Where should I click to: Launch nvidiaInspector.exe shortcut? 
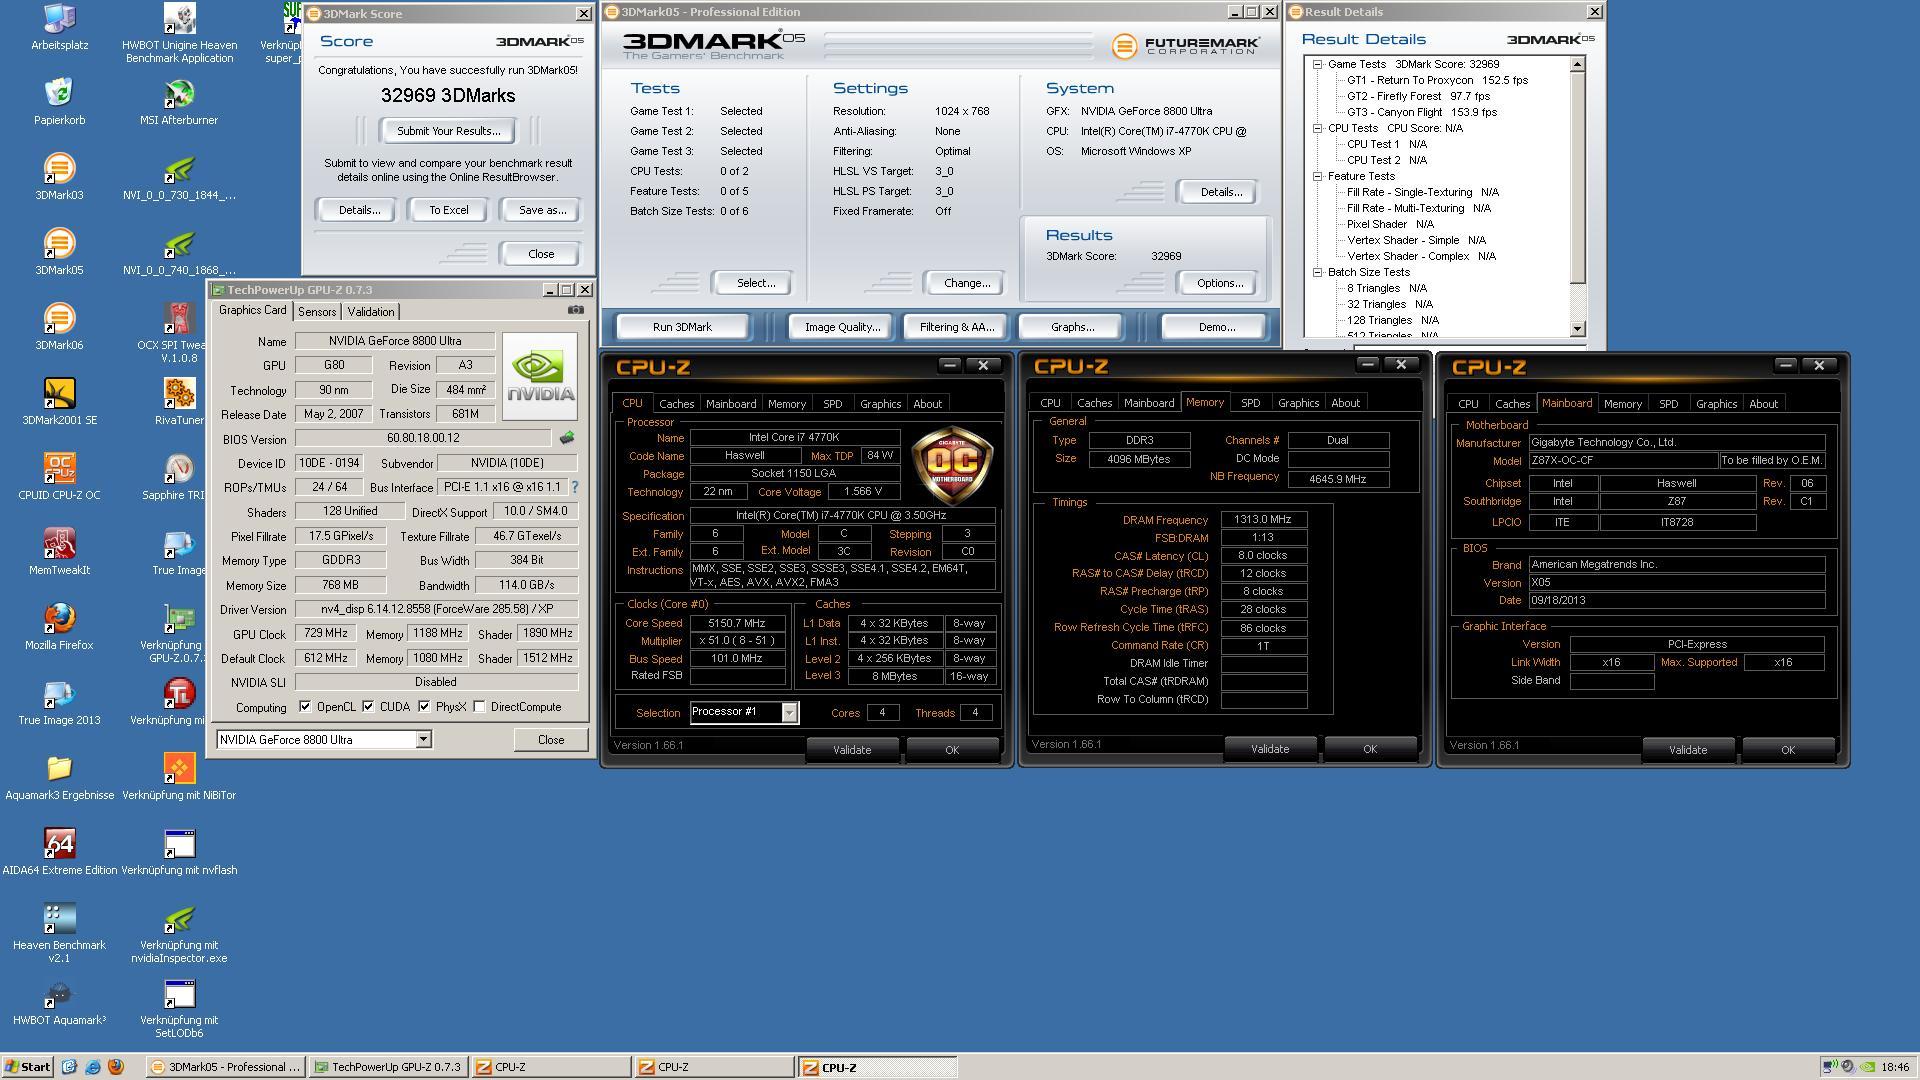[179, 932]
